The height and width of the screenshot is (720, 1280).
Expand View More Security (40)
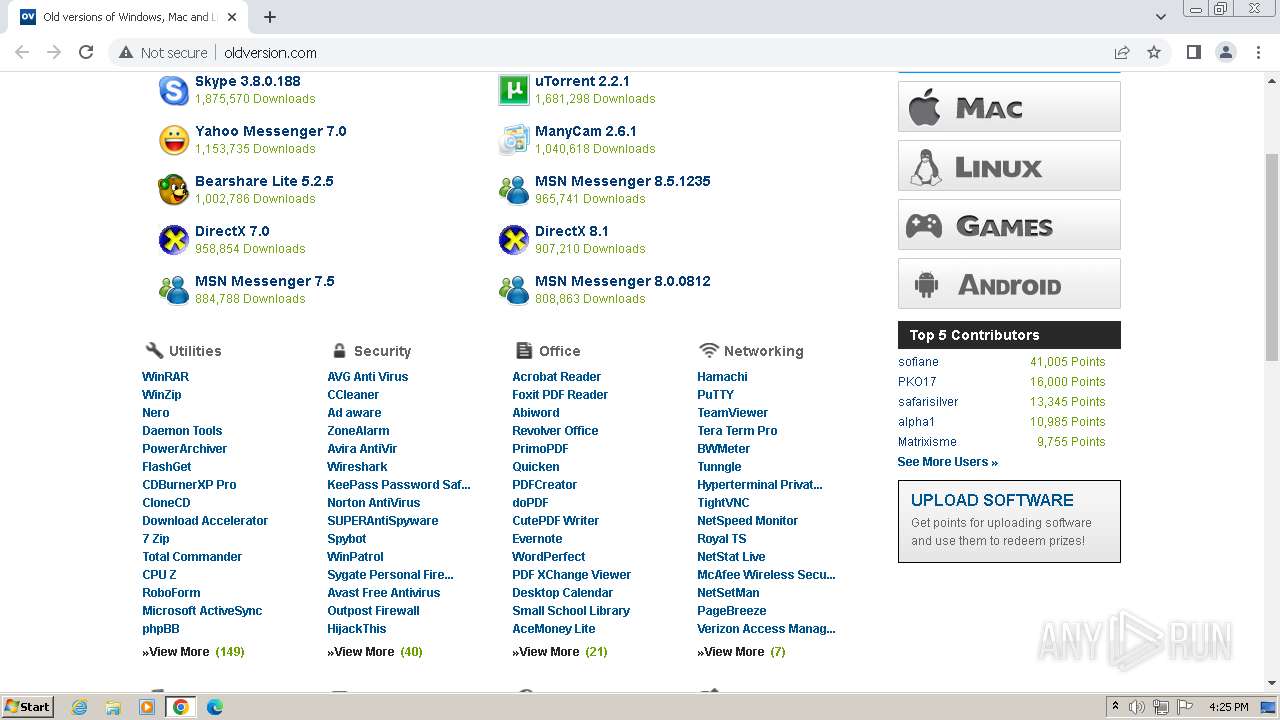375,652
